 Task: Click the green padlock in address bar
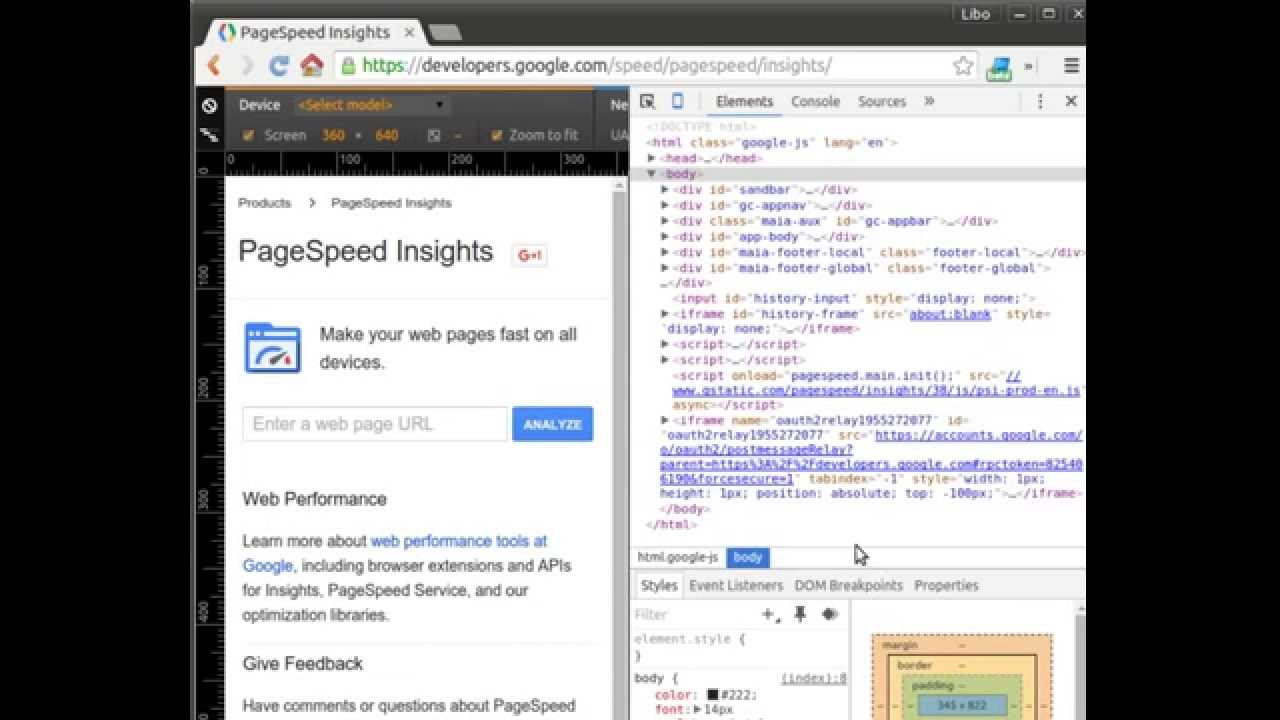(348, 66)
